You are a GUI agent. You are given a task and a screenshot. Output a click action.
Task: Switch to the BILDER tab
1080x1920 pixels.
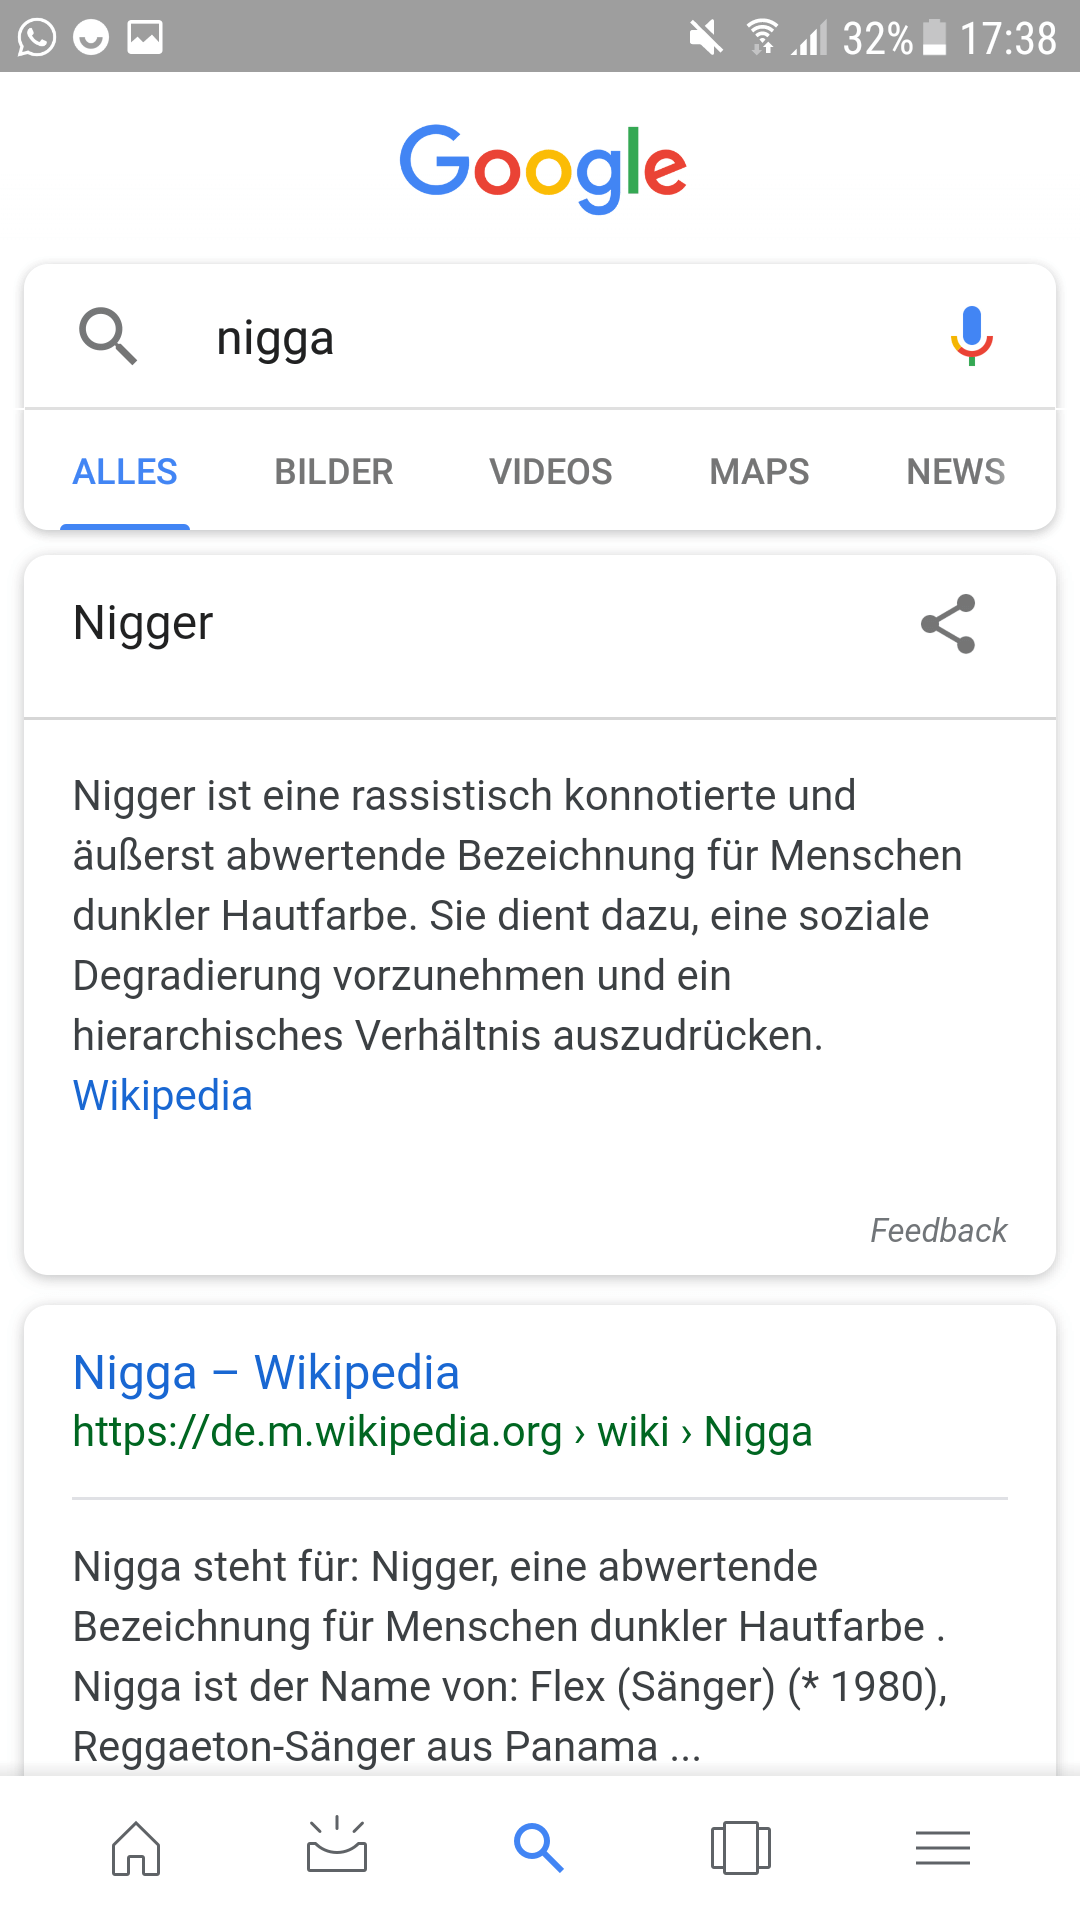(x=334, y=471)
